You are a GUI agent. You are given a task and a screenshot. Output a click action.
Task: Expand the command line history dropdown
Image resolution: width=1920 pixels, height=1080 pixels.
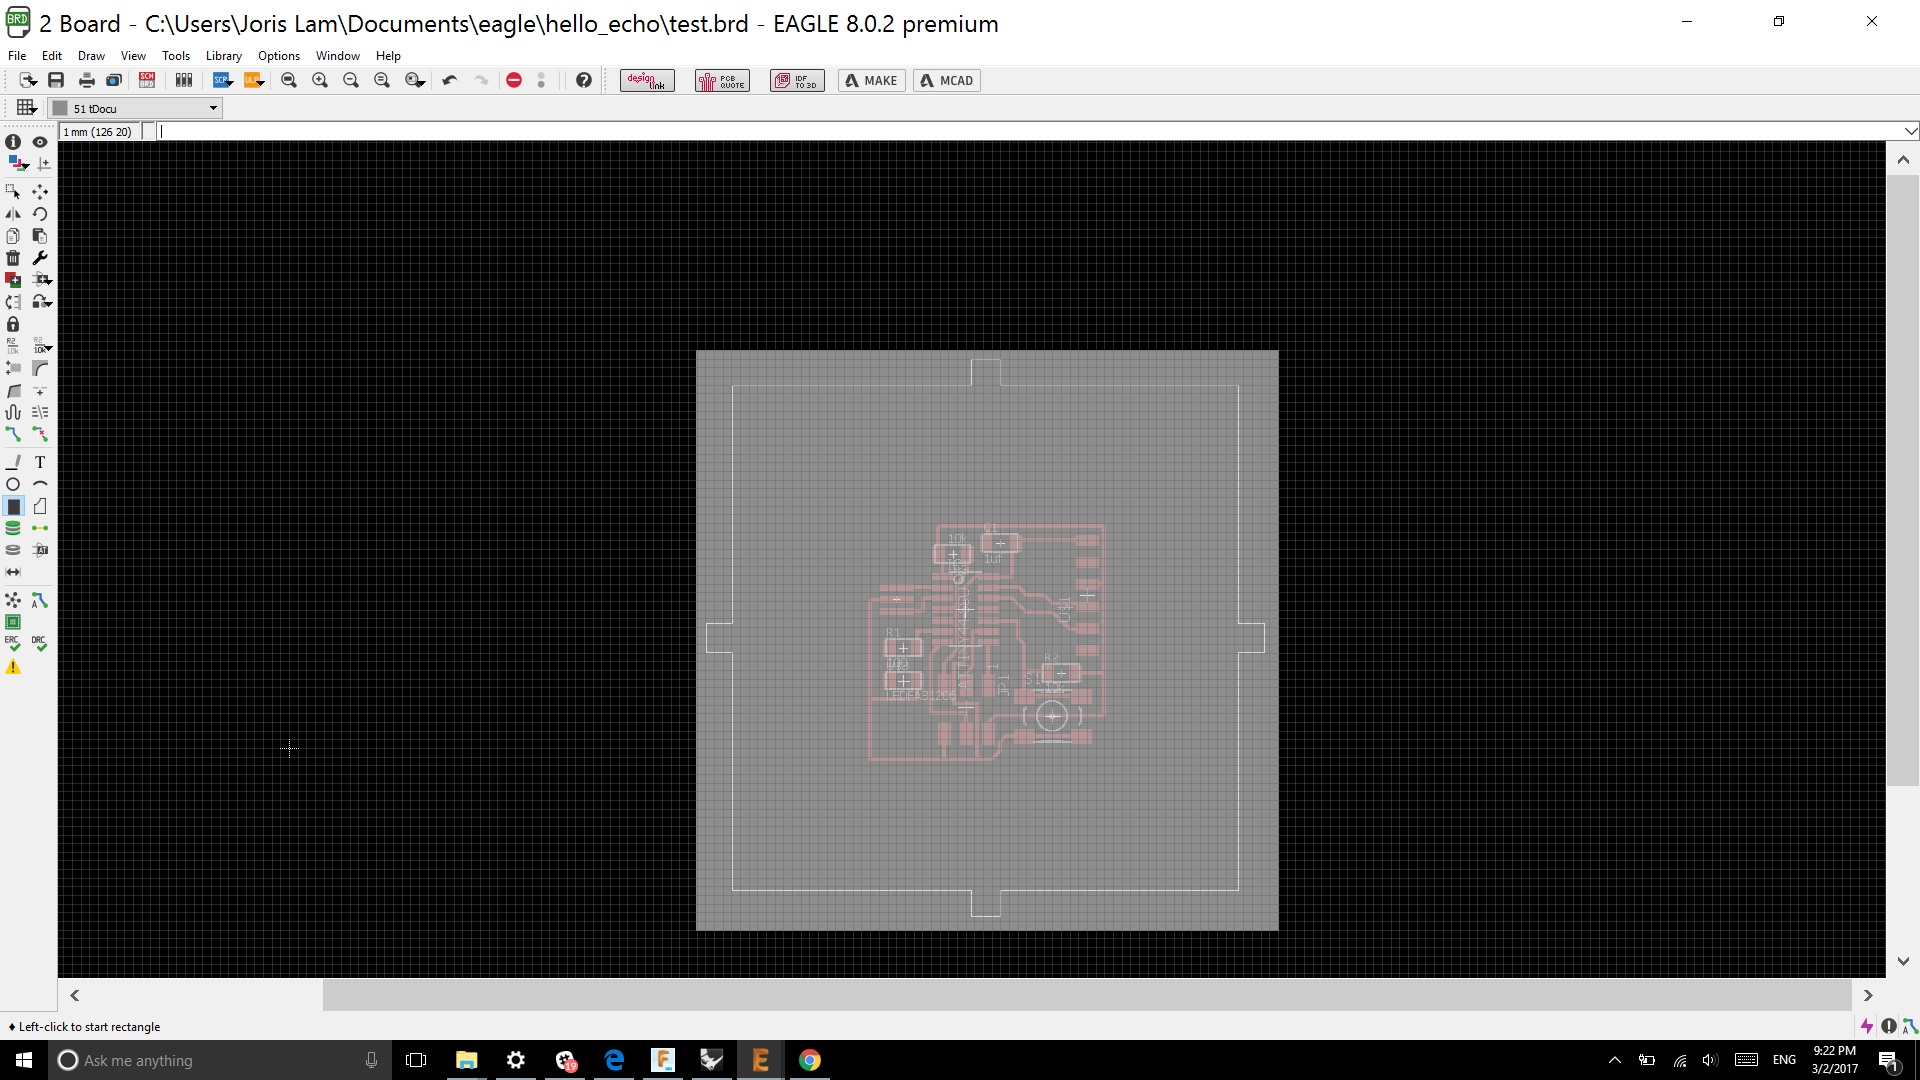click(1911, 131)
